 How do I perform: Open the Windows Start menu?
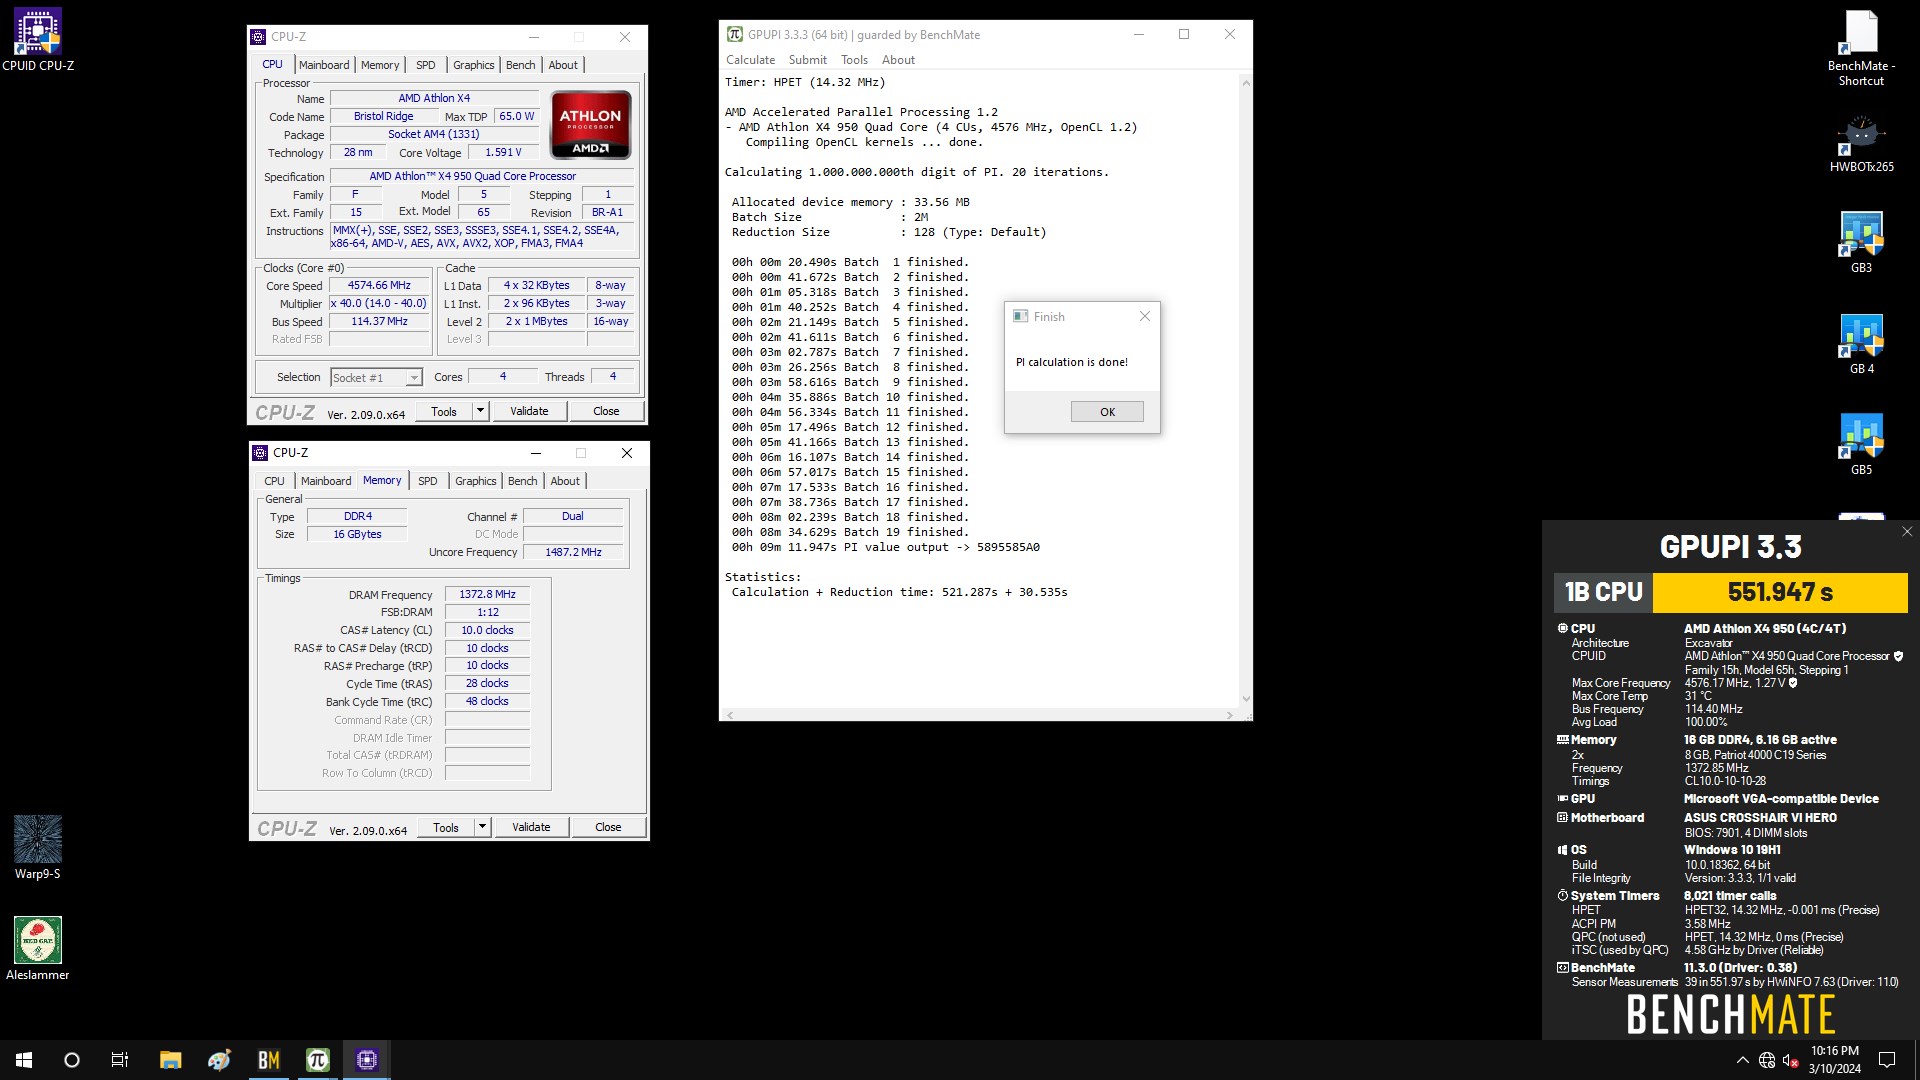click(24, 1060)
